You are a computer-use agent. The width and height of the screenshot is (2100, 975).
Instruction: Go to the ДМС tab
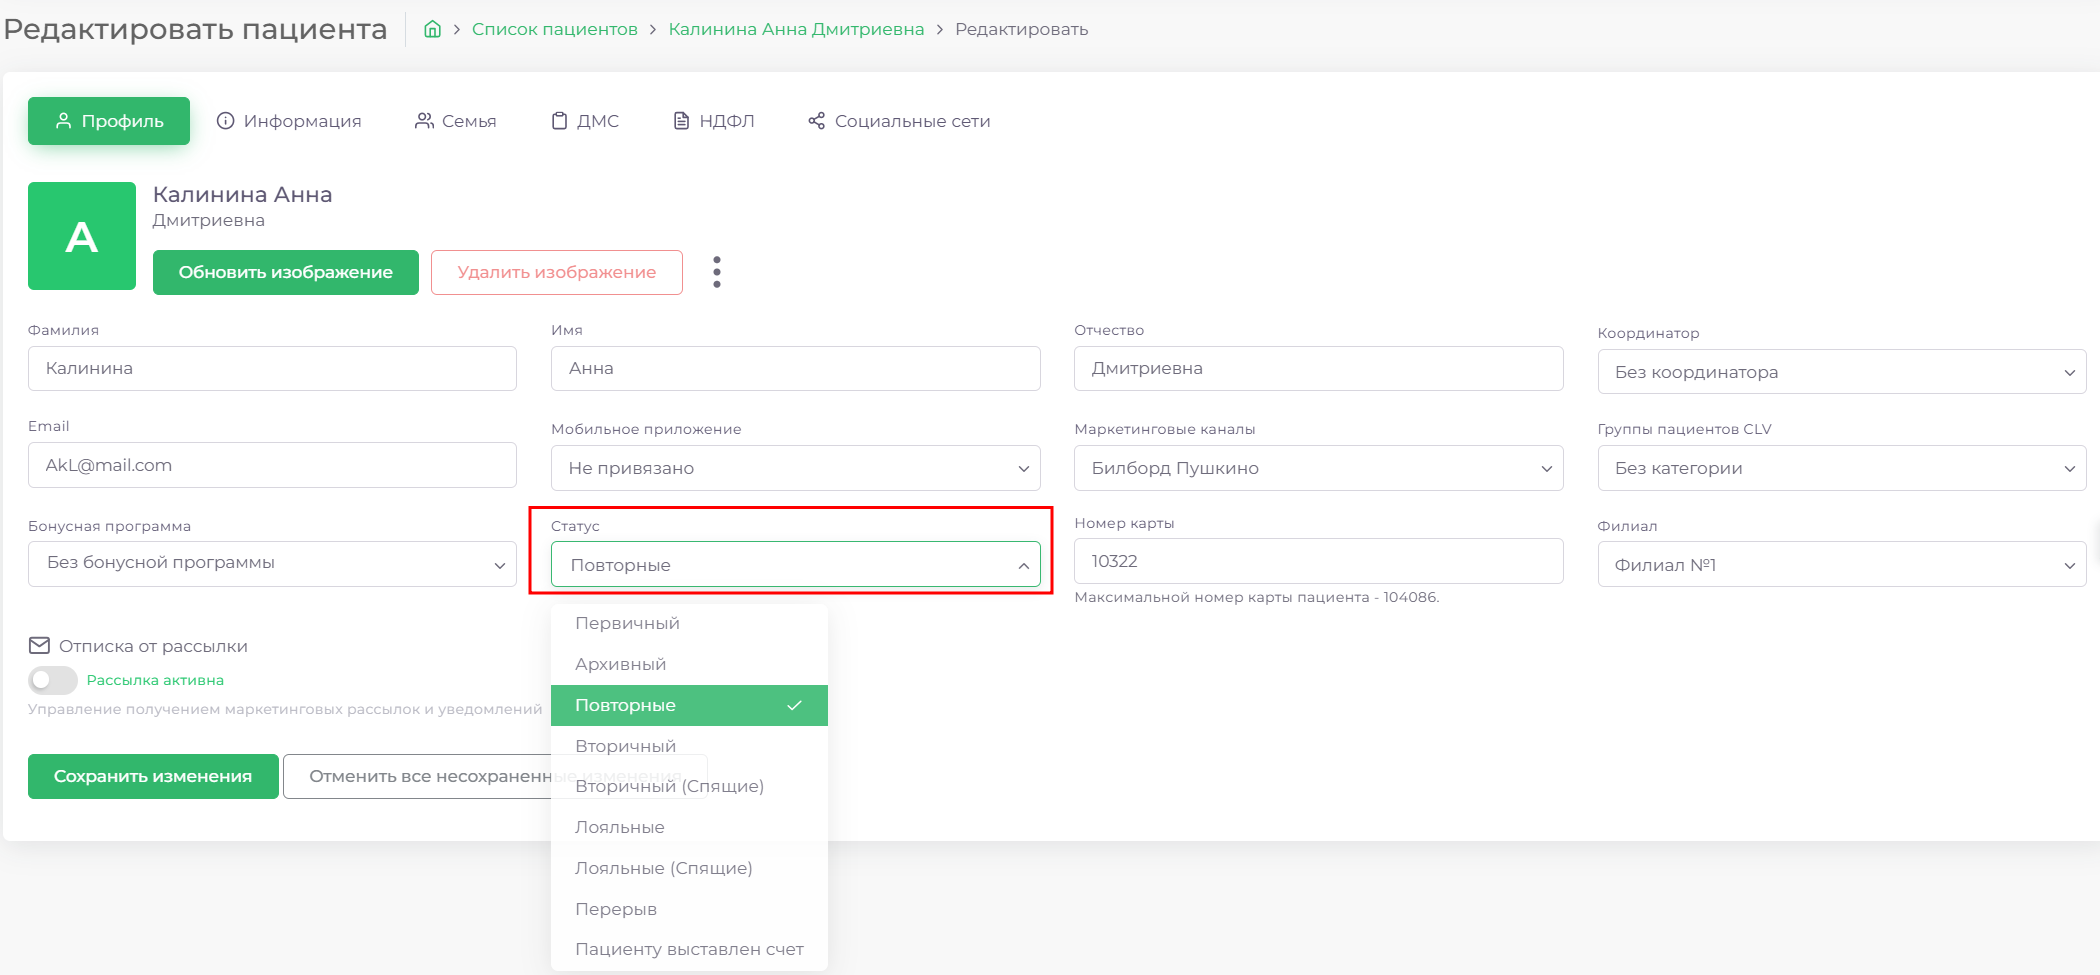click(586, 121)
